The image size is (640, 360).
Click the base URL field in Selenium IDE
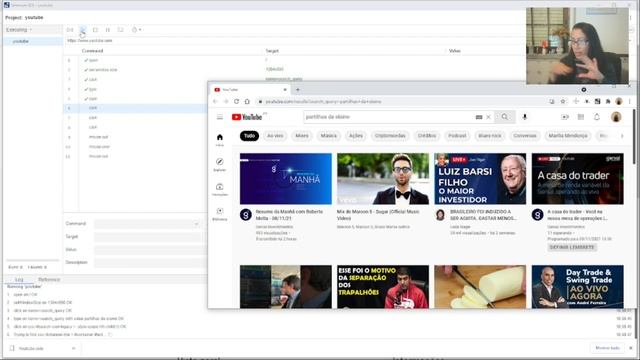[294, 40]
